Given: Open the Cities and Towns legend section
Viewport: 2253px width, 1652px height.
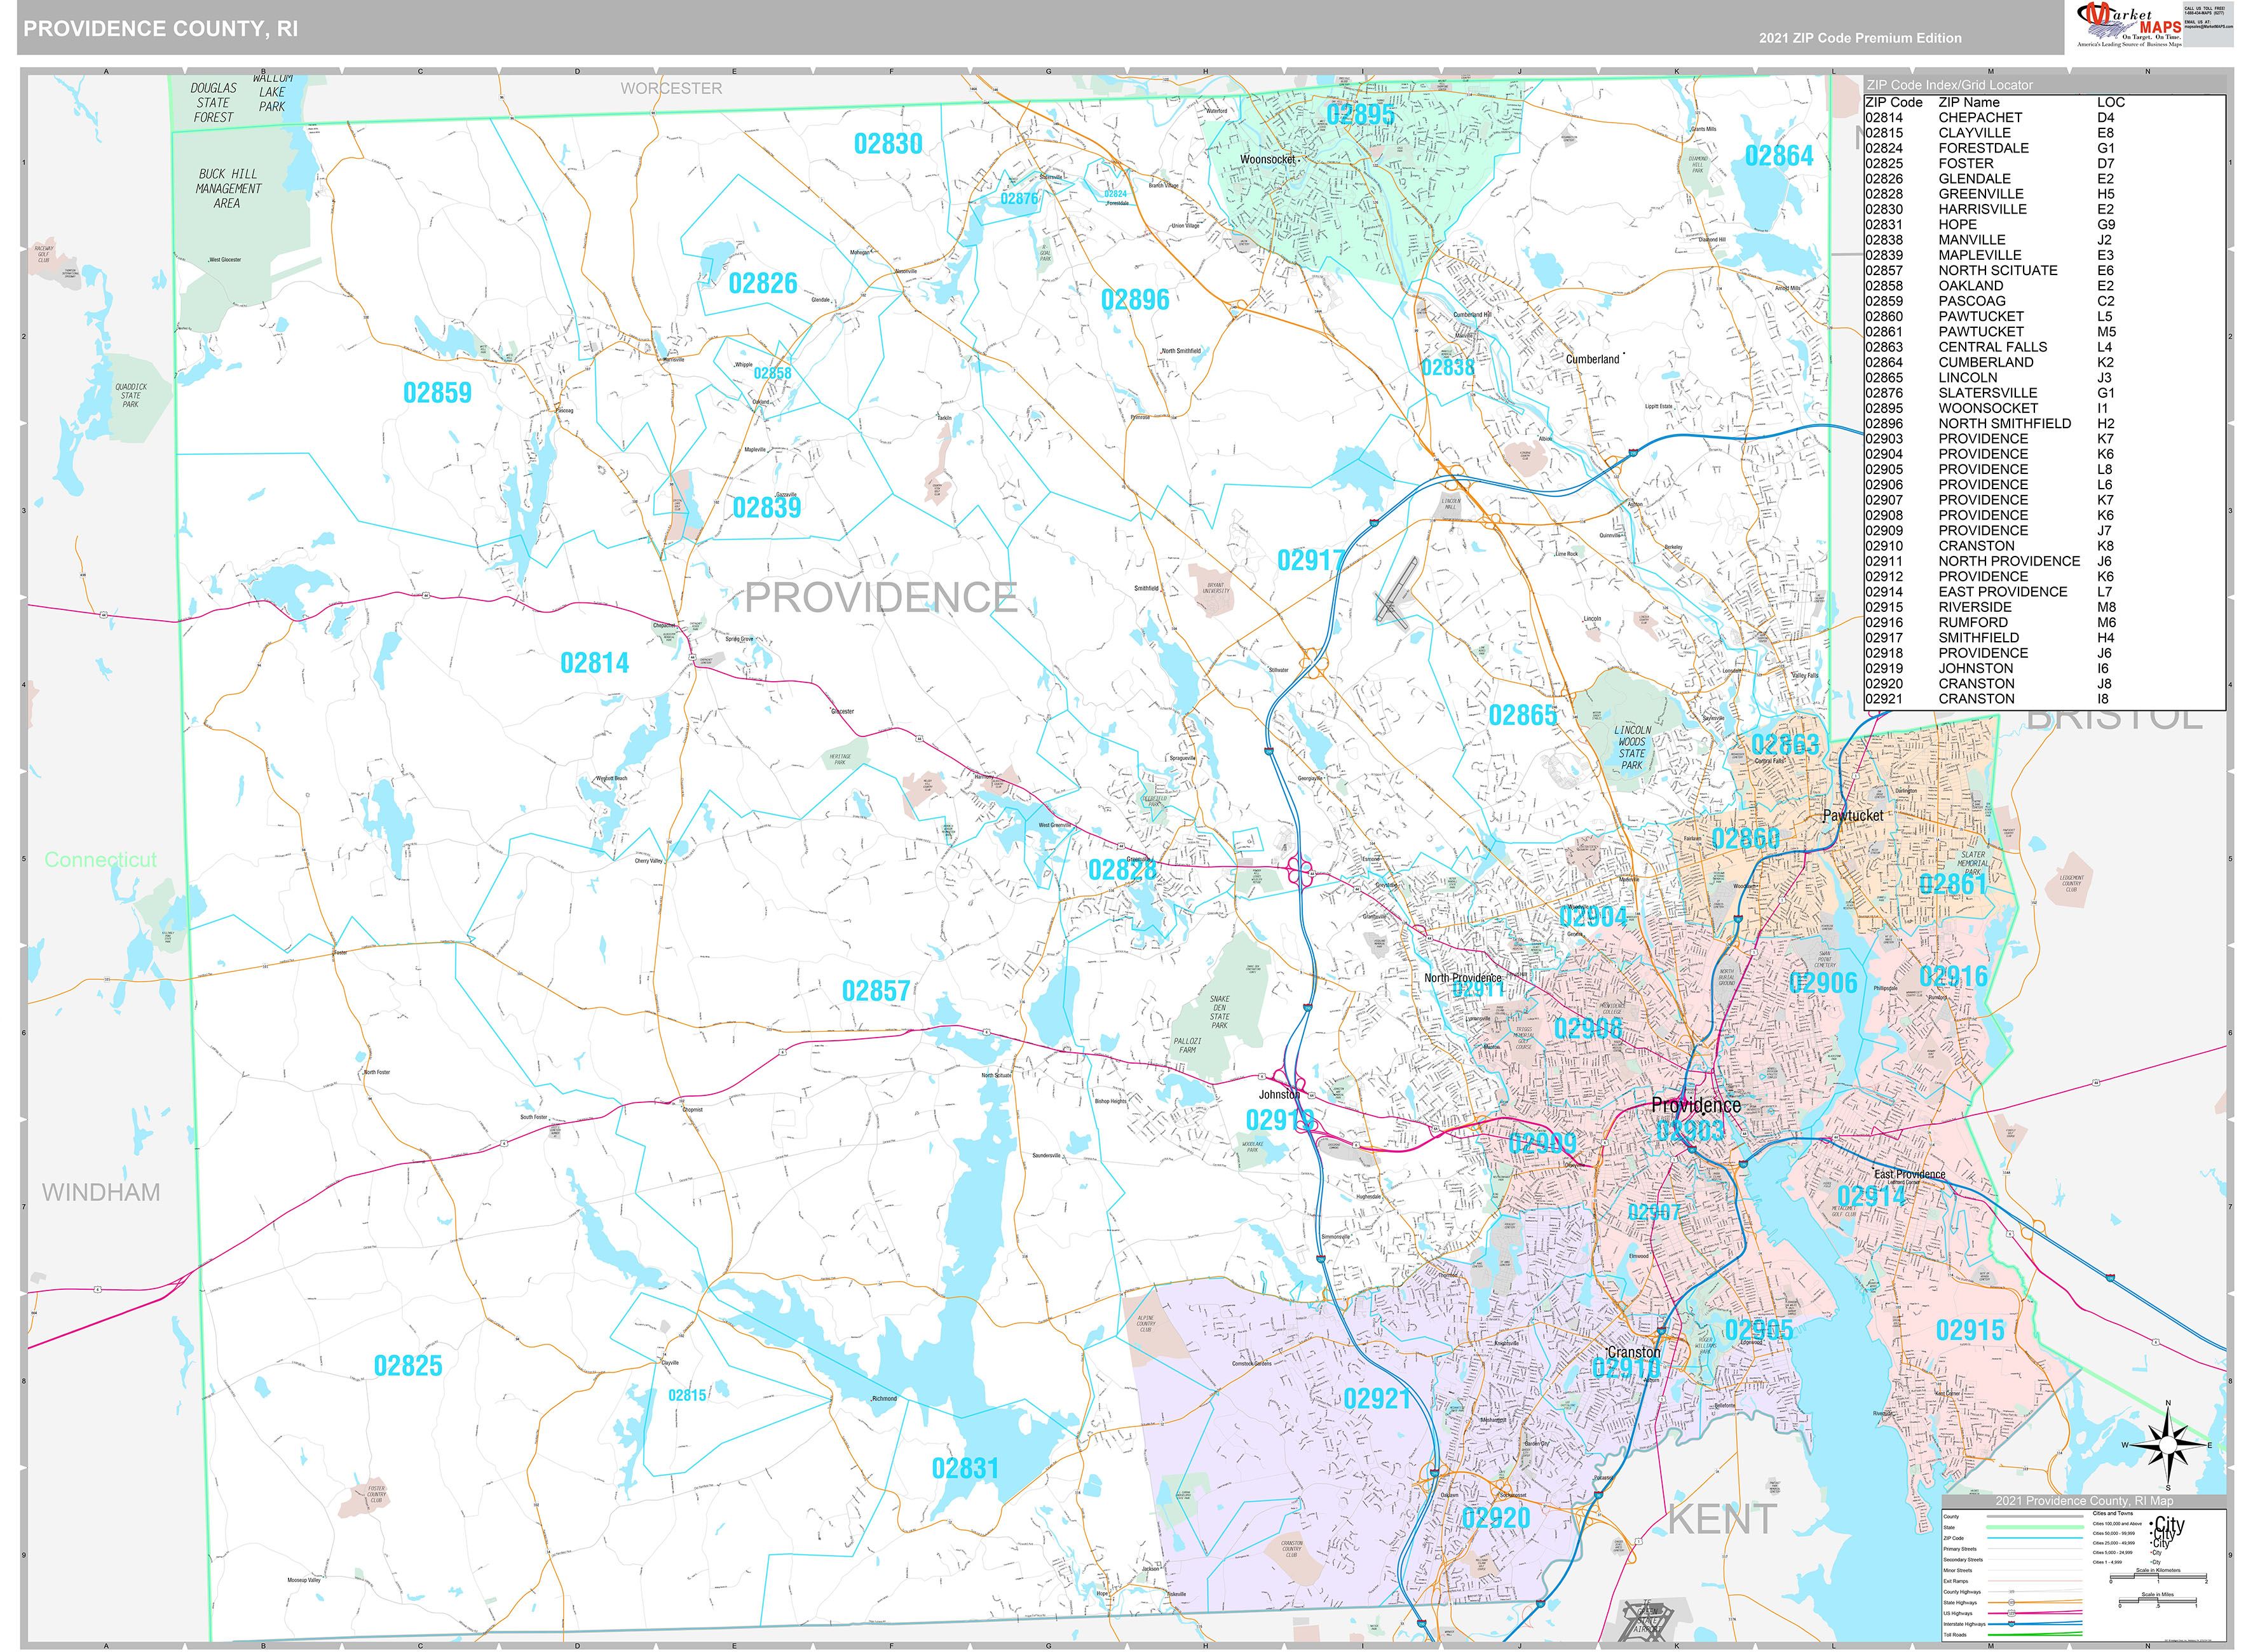Looking at the screenshot, I should tap(2113, 1513).
